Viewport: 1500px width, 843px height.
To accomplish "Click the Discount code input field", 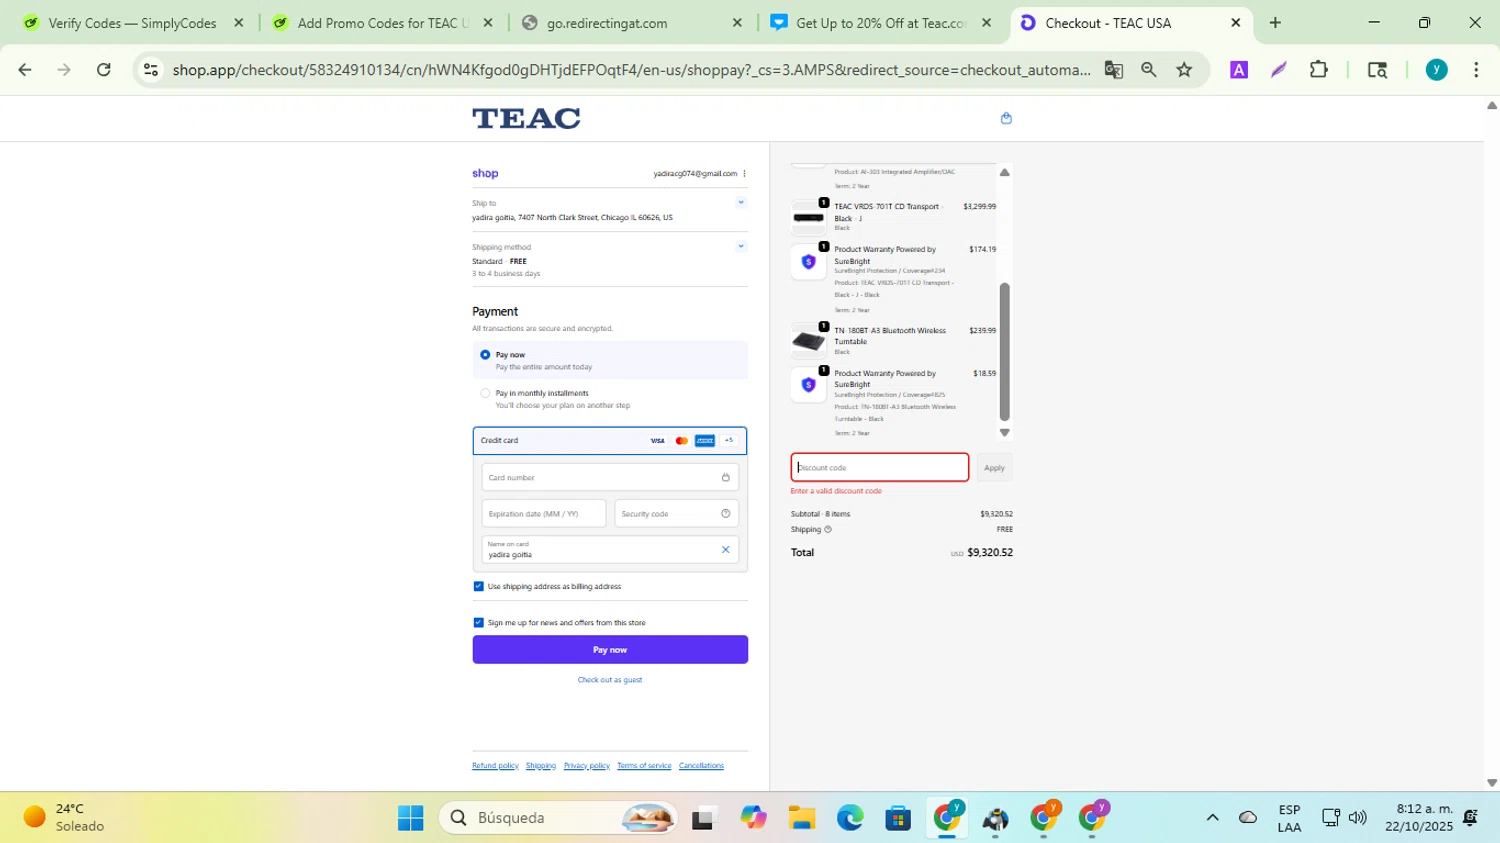I will tap(880, 468).
